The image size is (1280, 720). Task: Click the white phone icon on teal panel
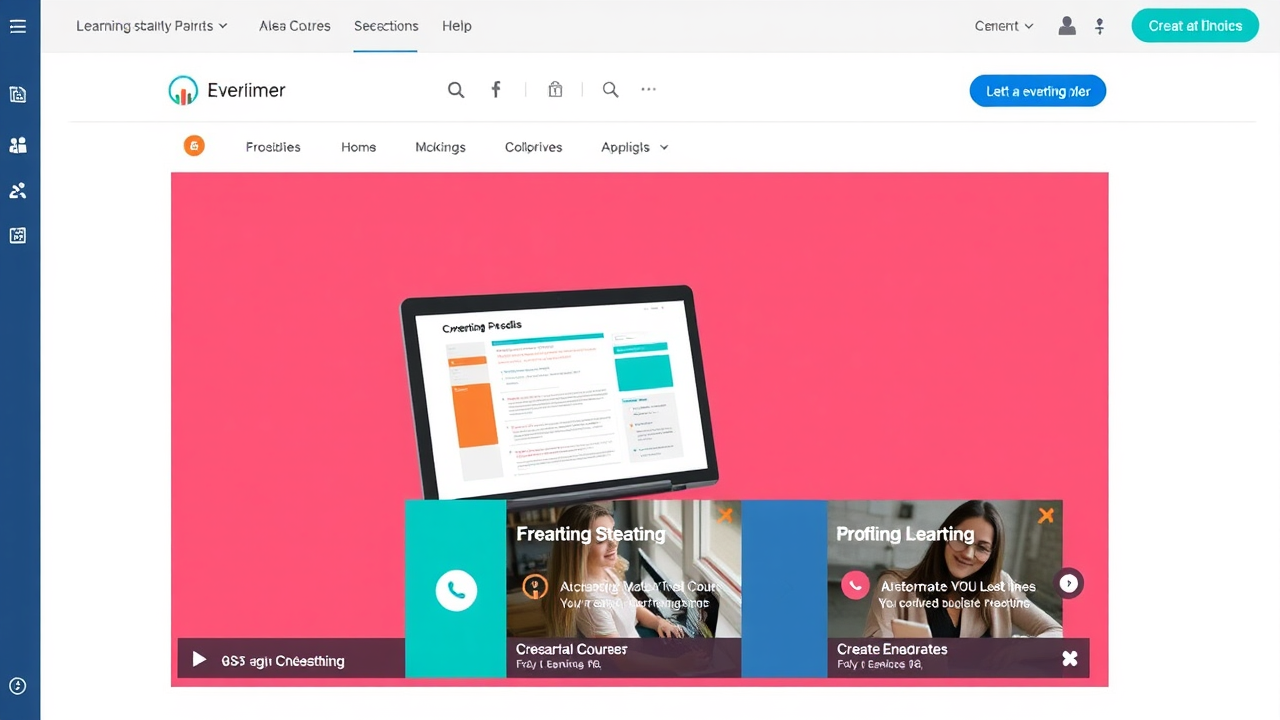[x=456, y=590]
